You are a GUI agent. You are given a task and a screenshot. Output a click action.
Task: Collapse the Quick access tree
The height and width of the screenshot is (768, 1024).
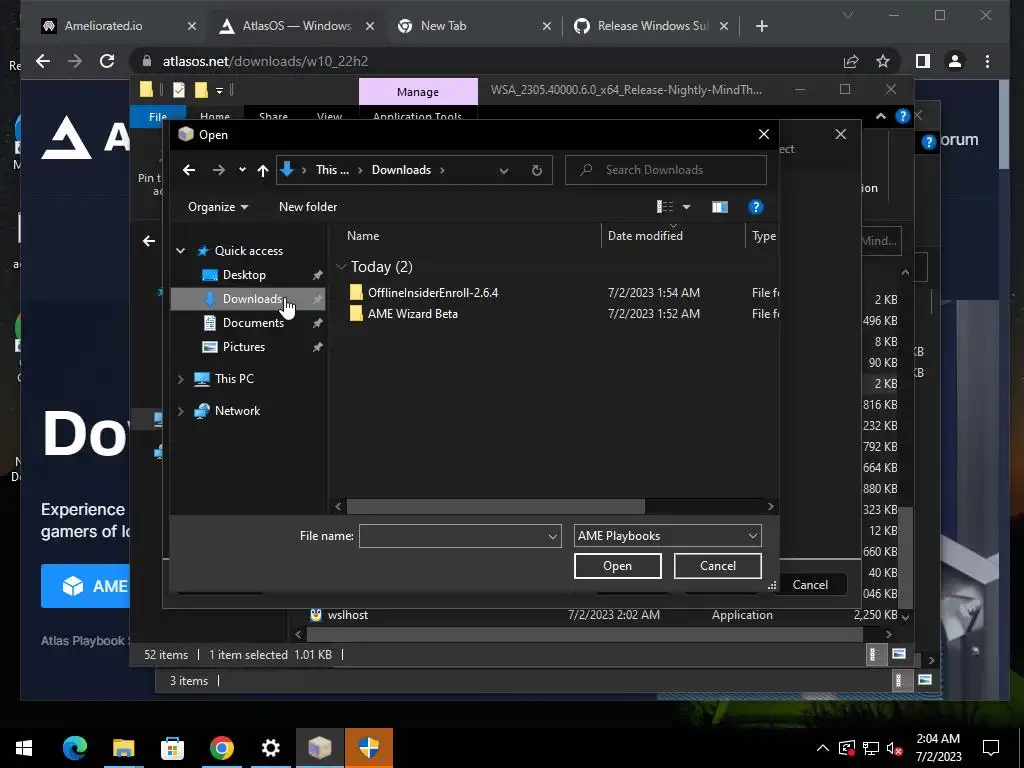(x=181, y=251)
